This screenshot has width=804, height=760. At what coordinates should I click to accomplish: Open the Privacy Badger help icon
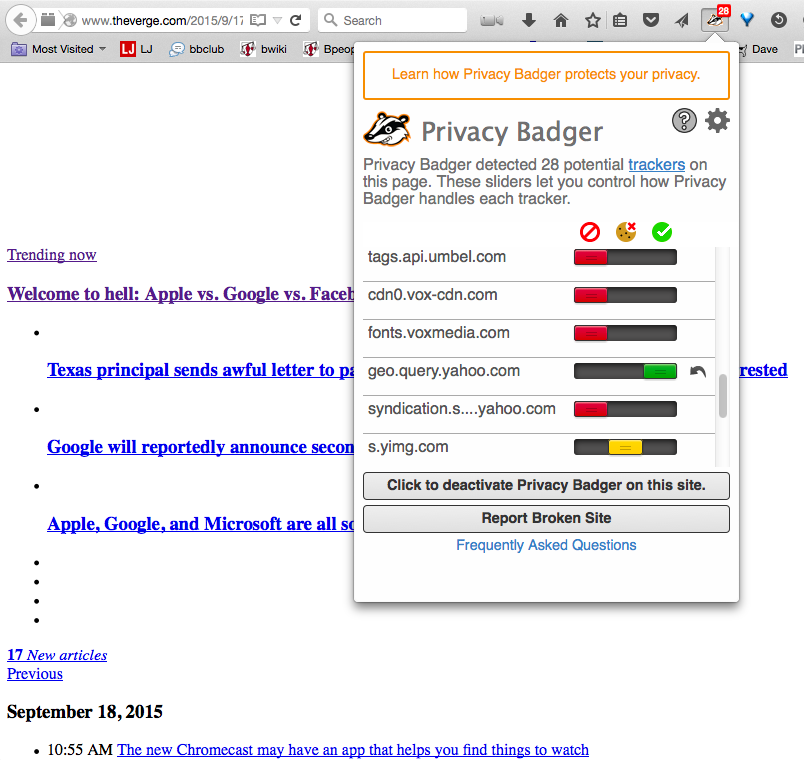(684, 121)
